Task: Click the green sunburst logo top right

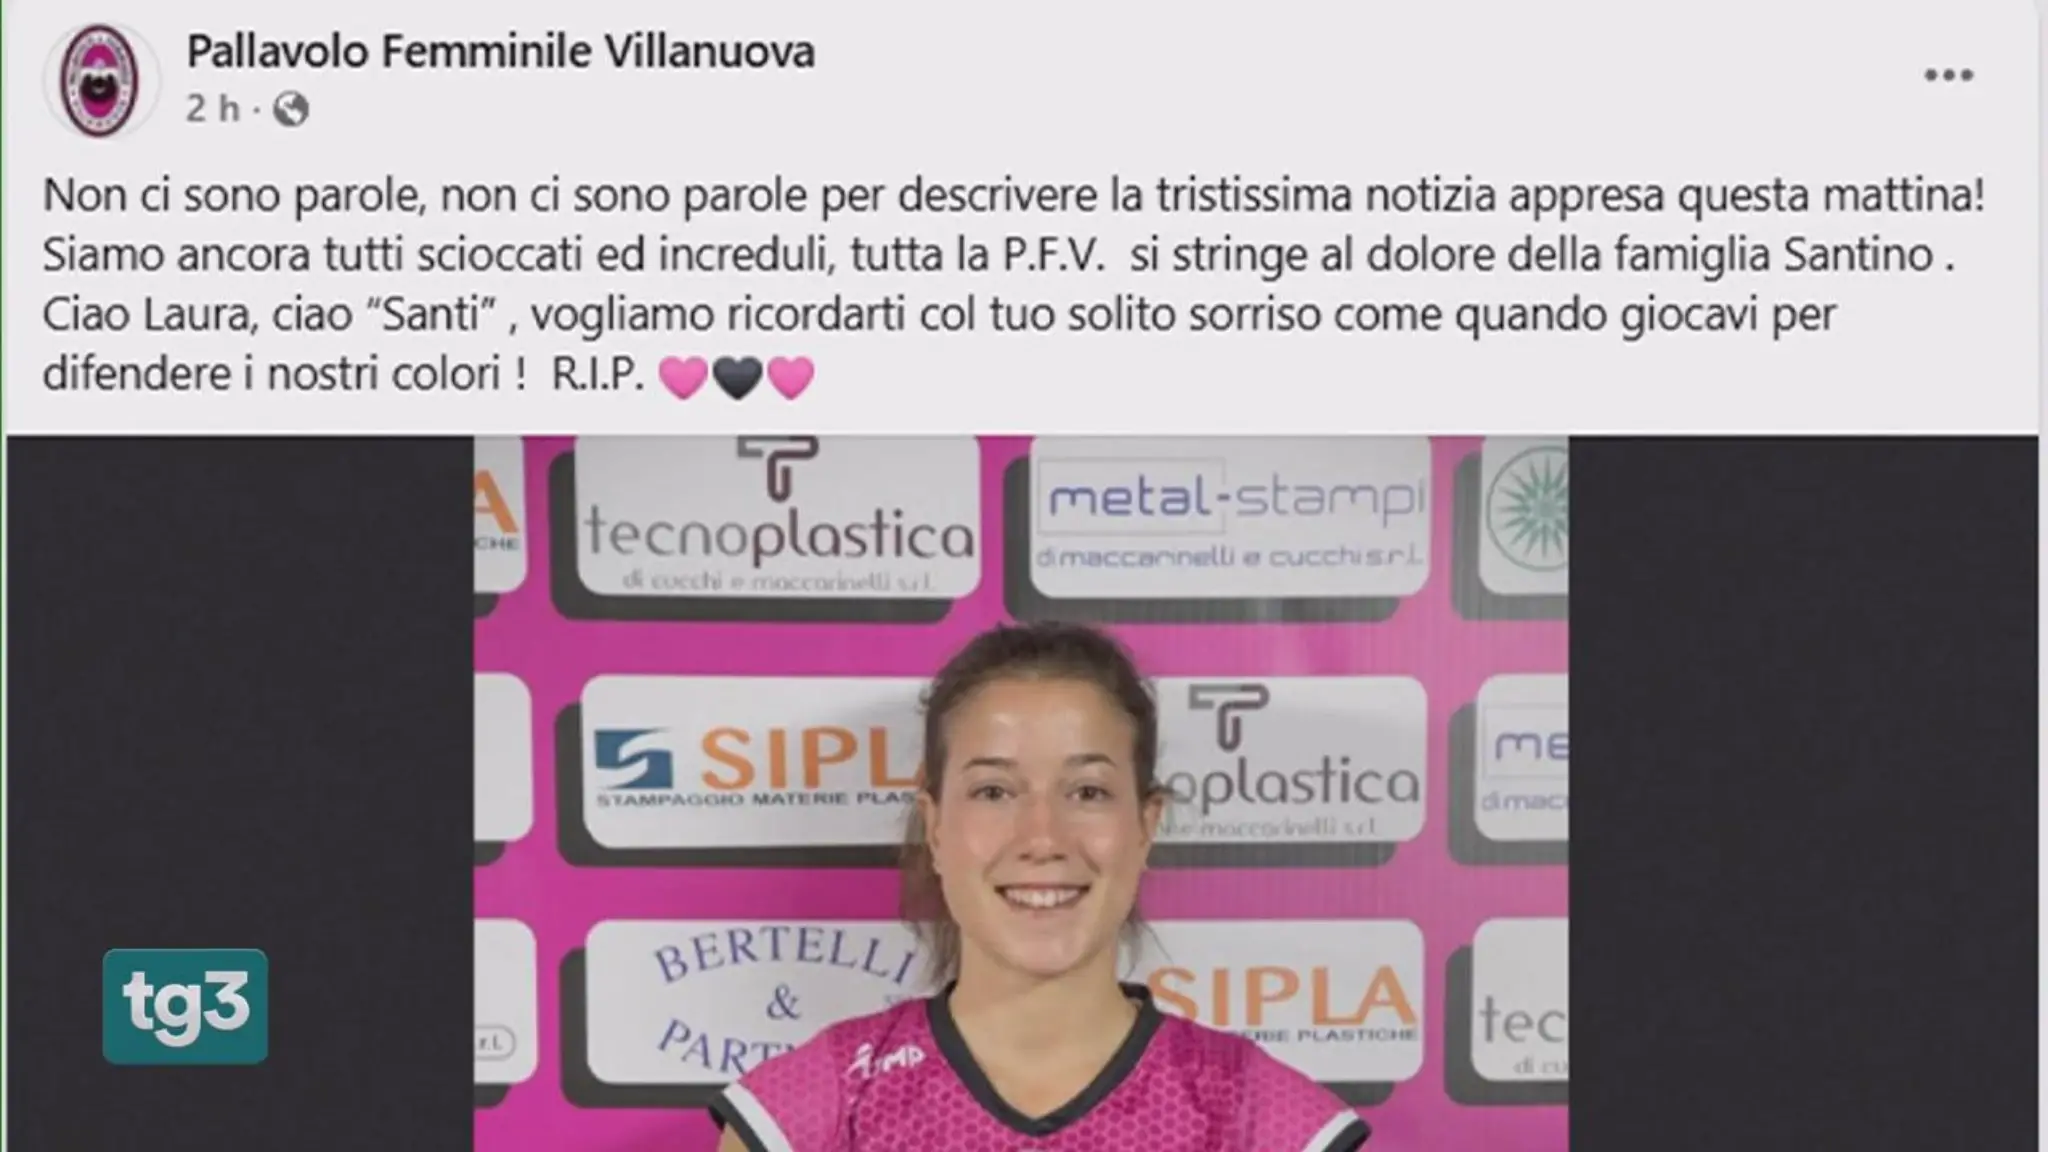Action: [1526, 510]
